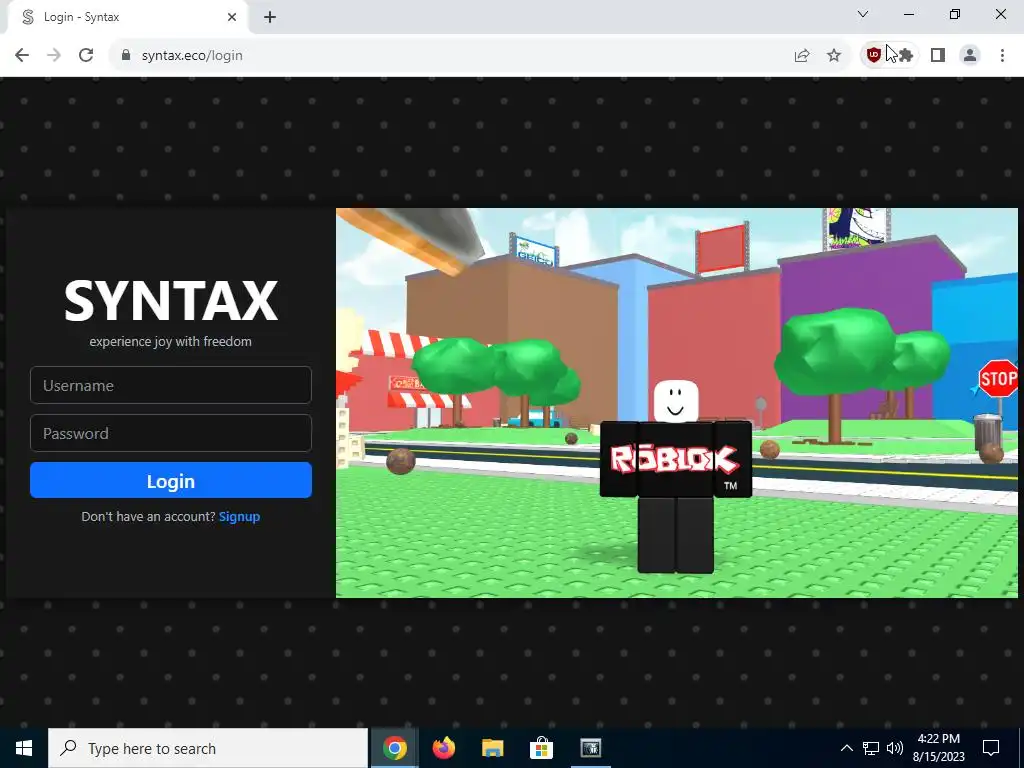Open volume control tray icon

tap(895, 748)
